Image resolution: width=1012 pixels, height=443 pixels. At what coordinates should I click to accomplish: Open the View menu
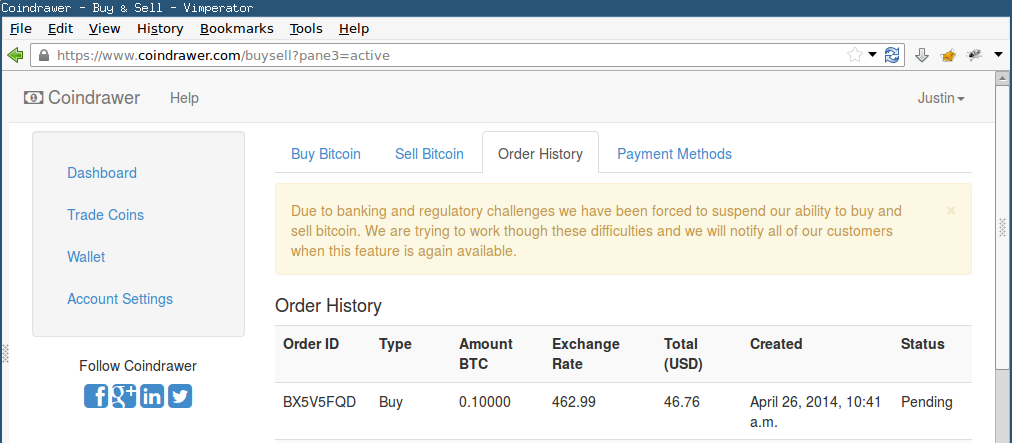click(105, 28)
